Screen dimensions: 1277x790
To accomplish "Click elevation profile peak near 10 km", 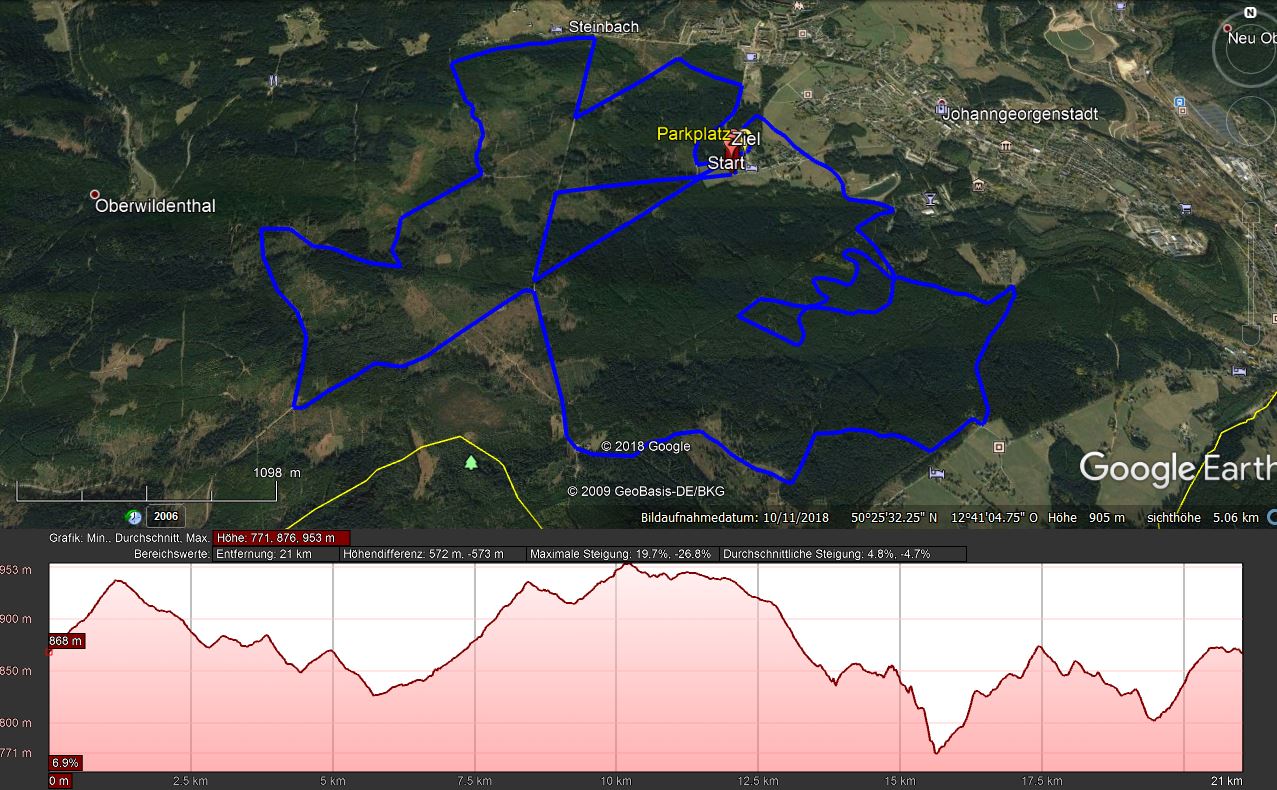I will (x=627, y=565).
